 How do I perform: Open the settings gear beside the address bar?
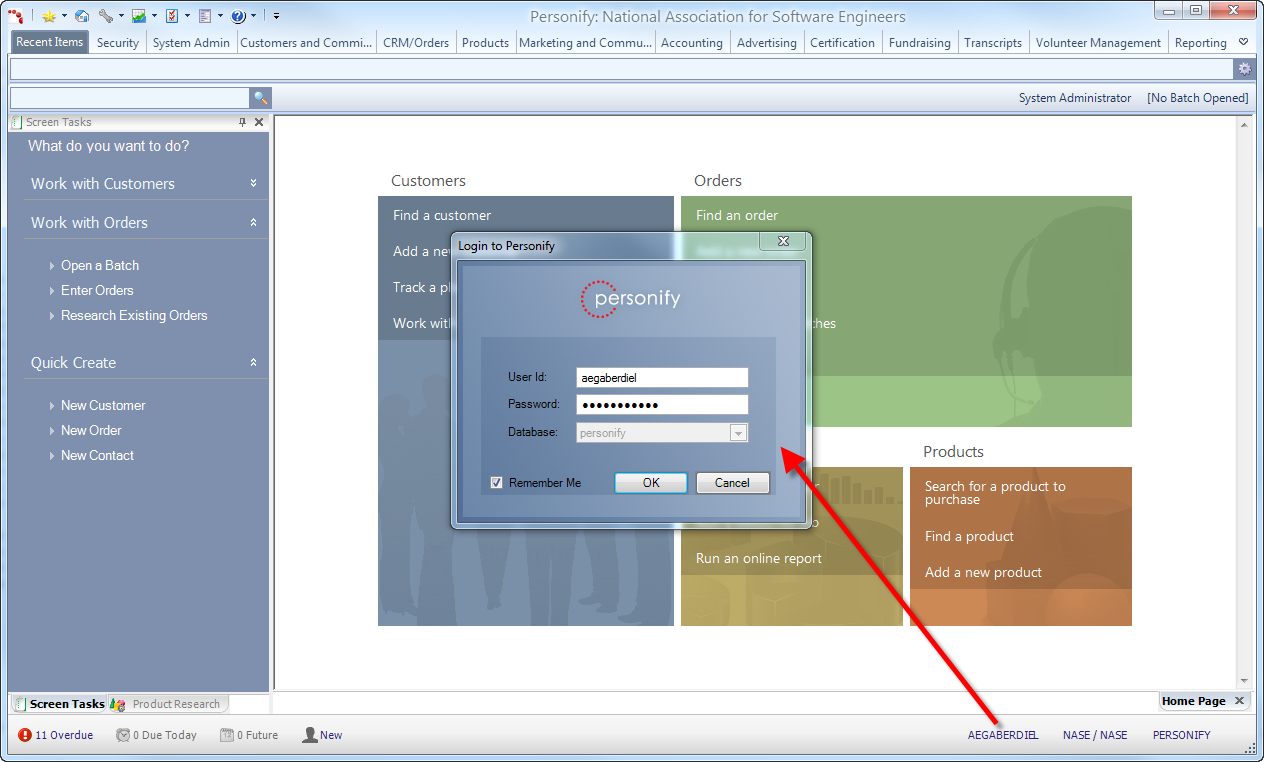click(1244, 68)
